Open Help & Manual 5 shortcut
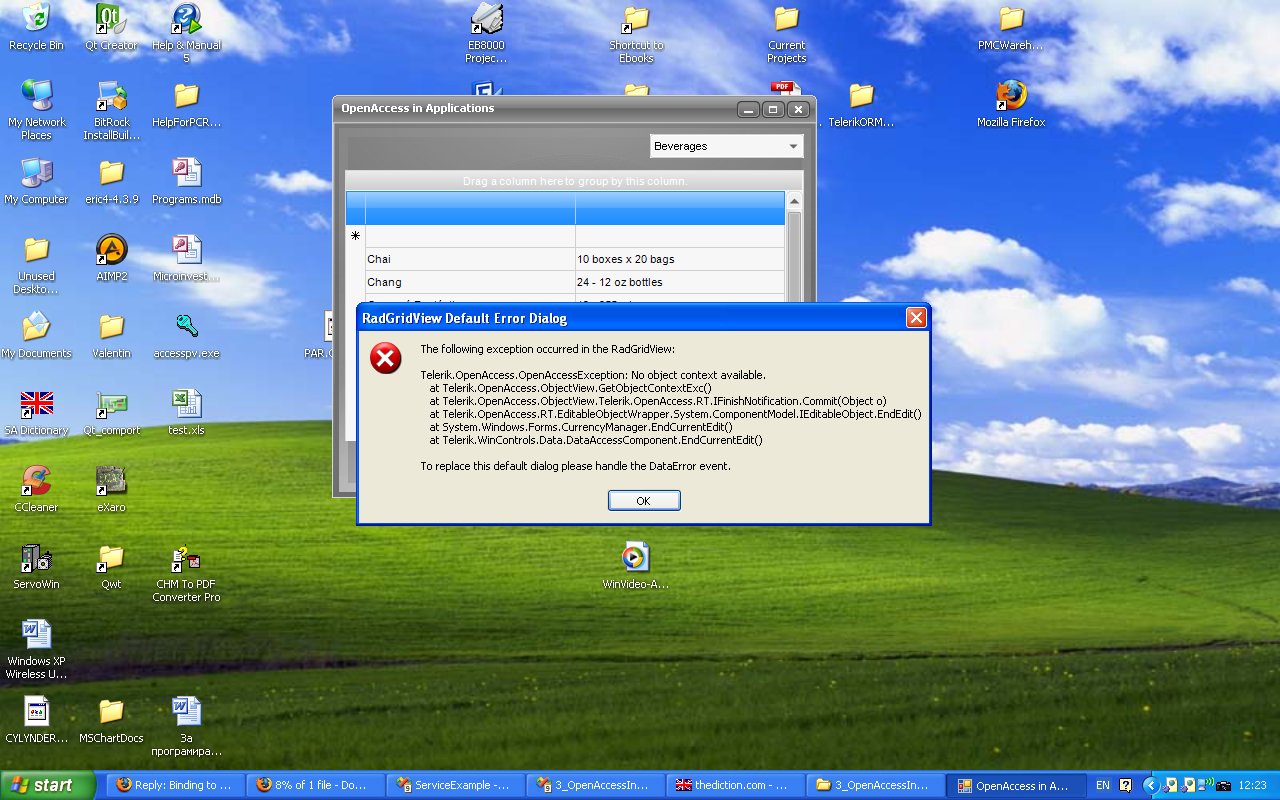The image size is (1280, 800). point(186,33)
